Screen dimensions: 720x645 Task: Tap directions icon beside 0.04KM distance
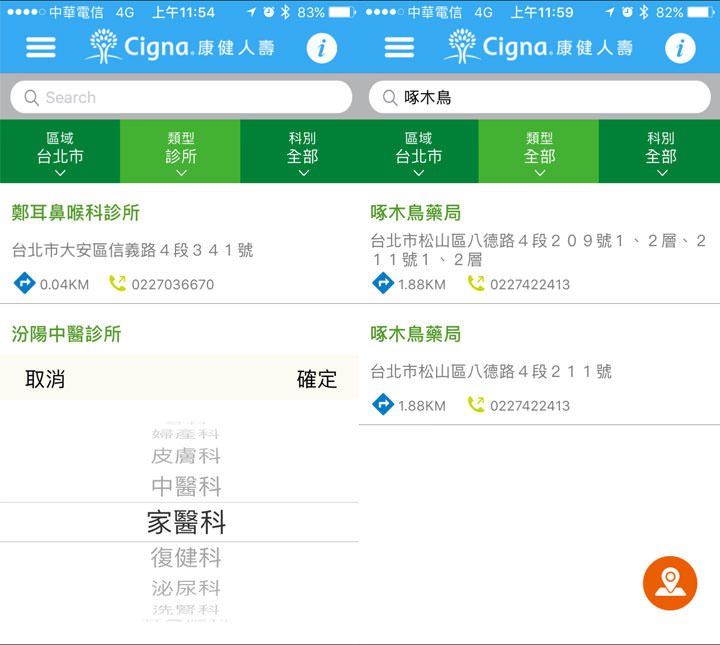point(24,284)
